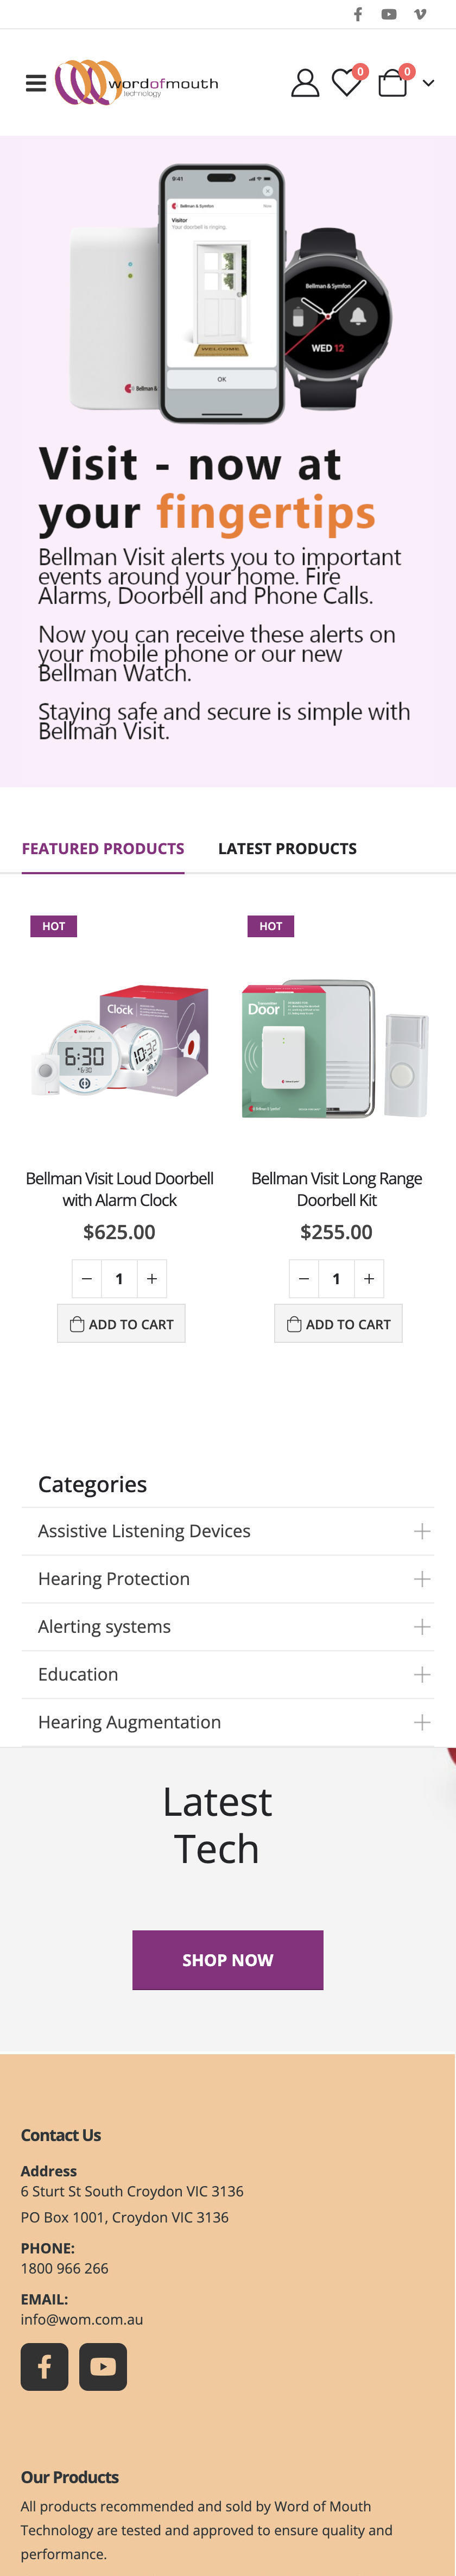The width and height of the screenshot is (456, 2576).
Task: Click the Vimeo icon in top bar
Action: pos(420,14)
